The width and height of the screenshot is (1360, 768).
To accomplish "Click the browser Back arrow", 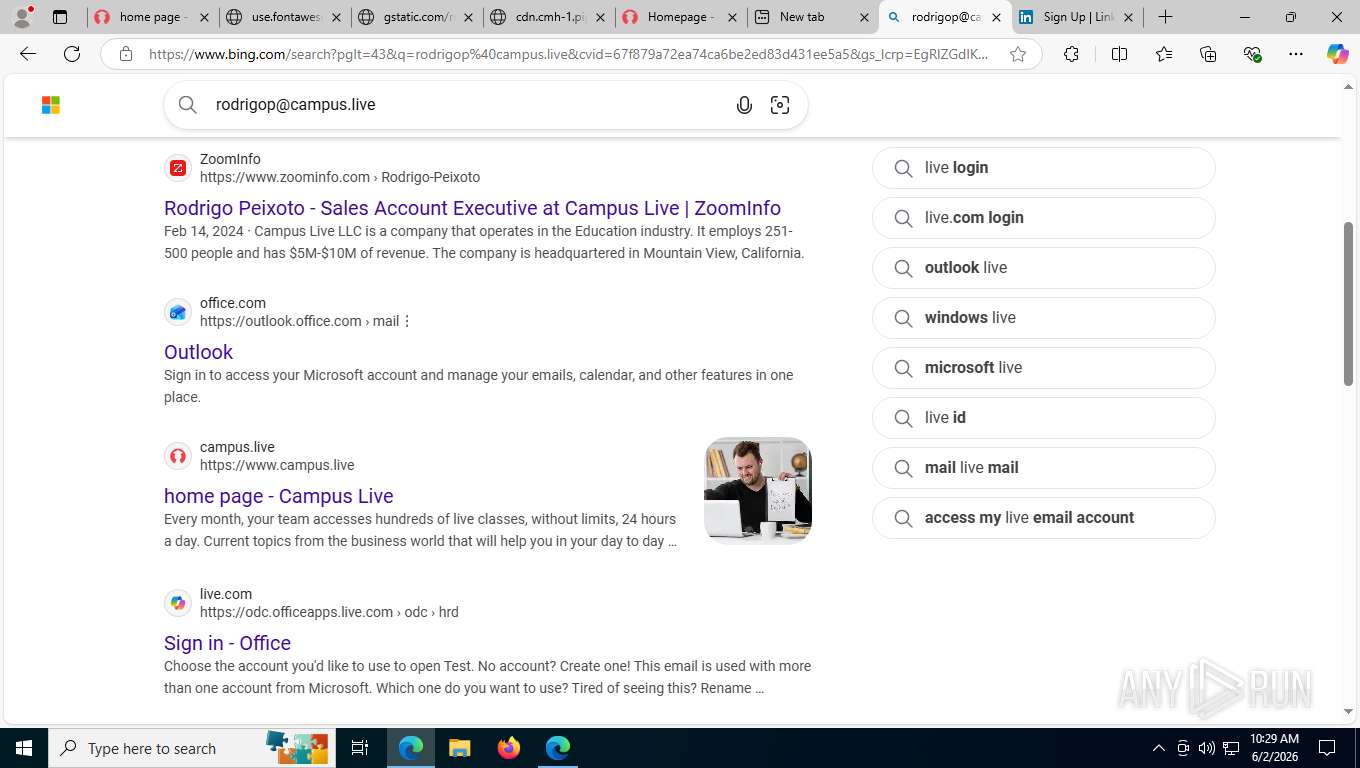I will 28,54.
